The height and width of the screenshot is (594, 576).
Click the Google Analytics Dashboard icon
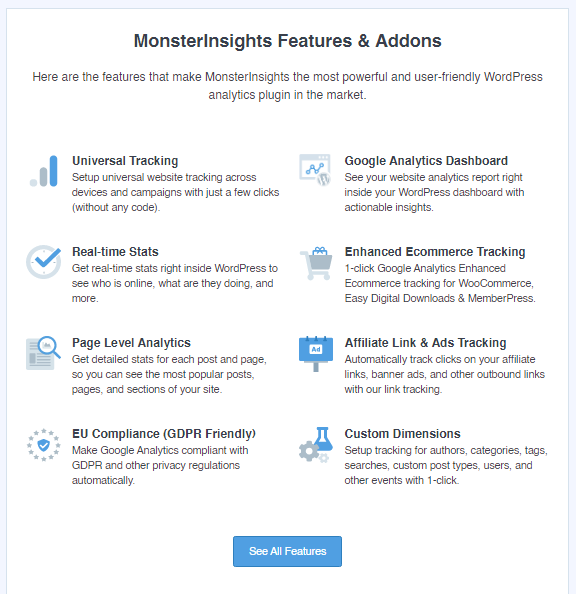315,170
